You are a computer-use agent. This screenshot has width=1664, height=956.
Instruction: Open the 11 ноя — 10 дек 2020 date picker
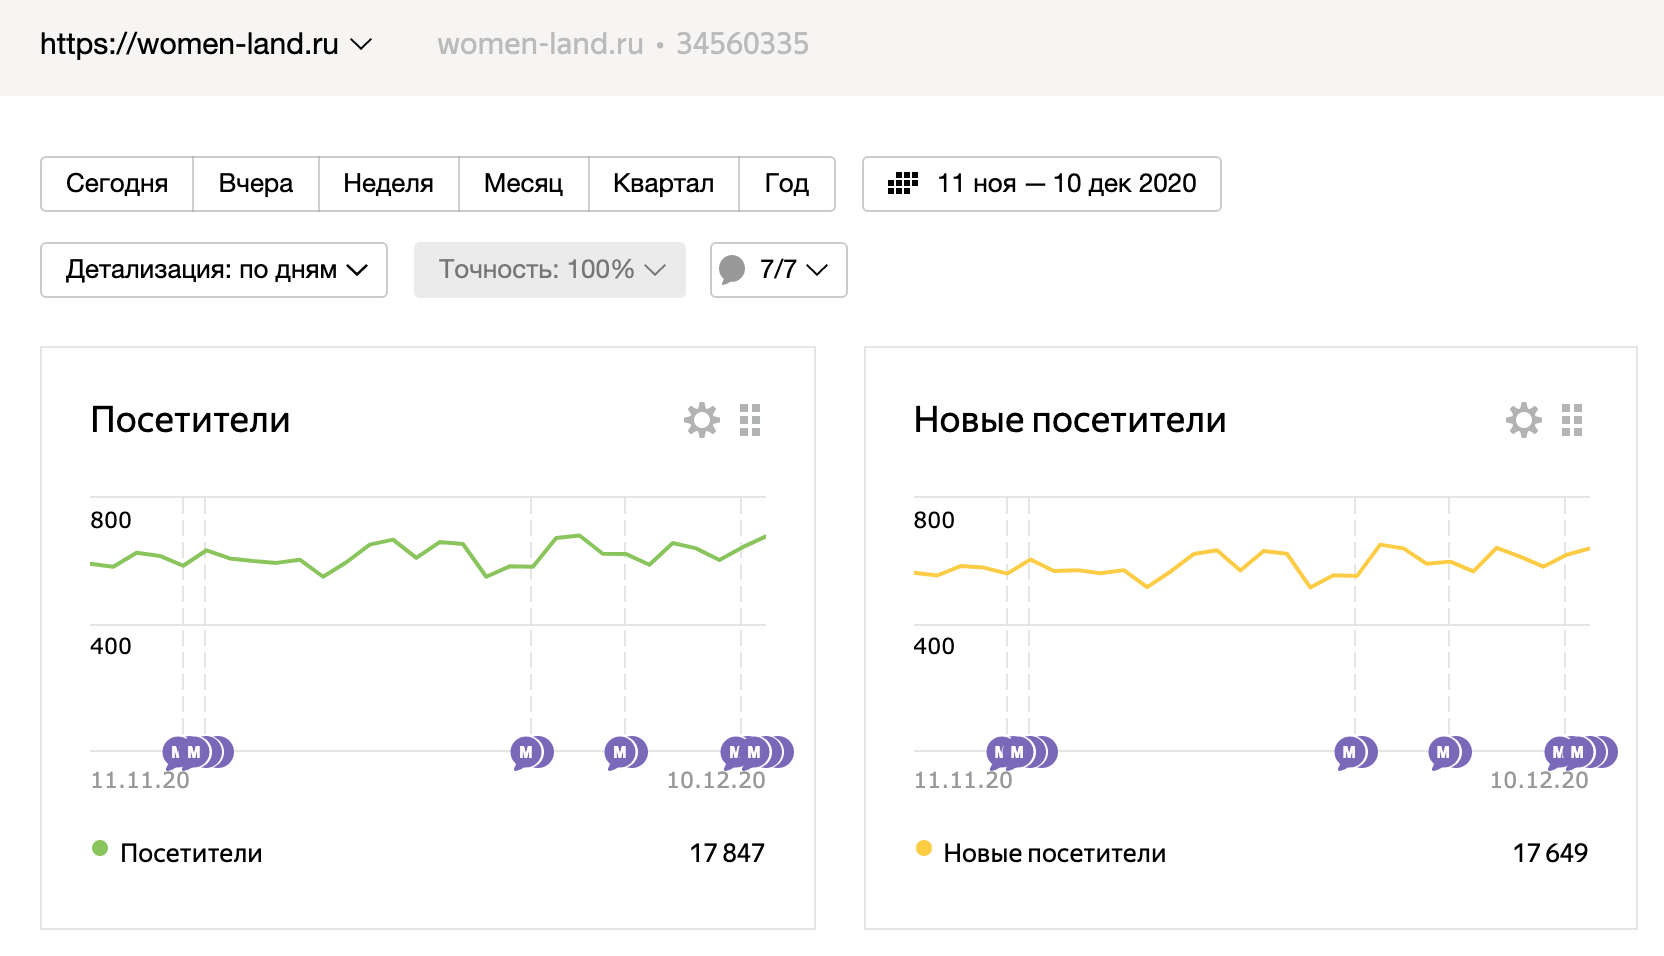click(1066, 184)
